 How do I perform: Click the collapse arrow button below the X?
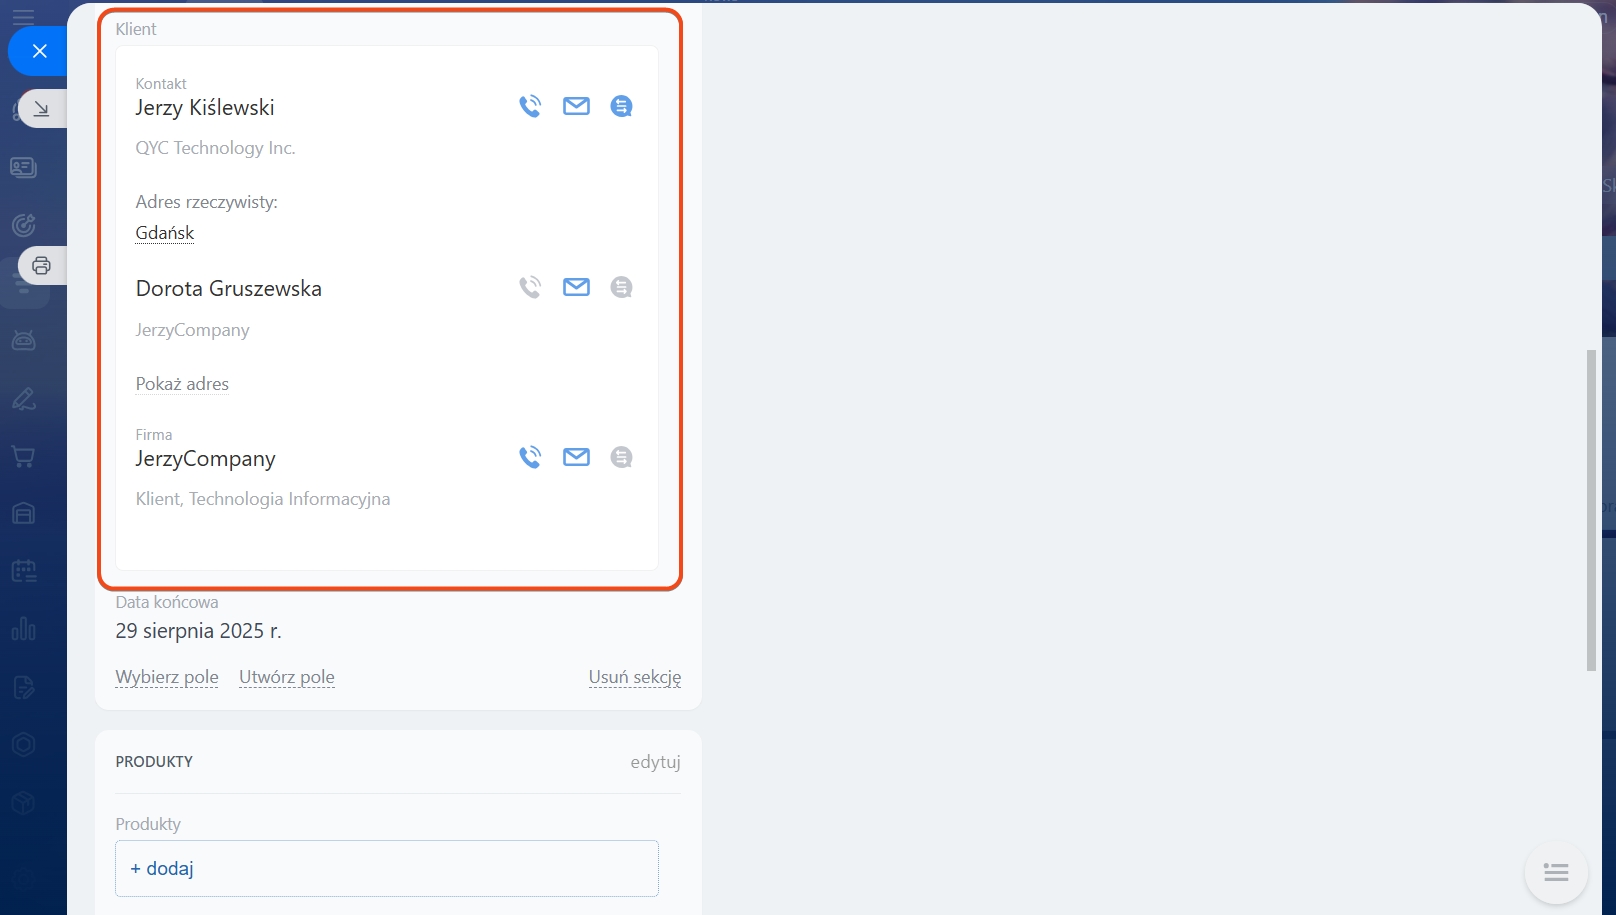point(42,109)
